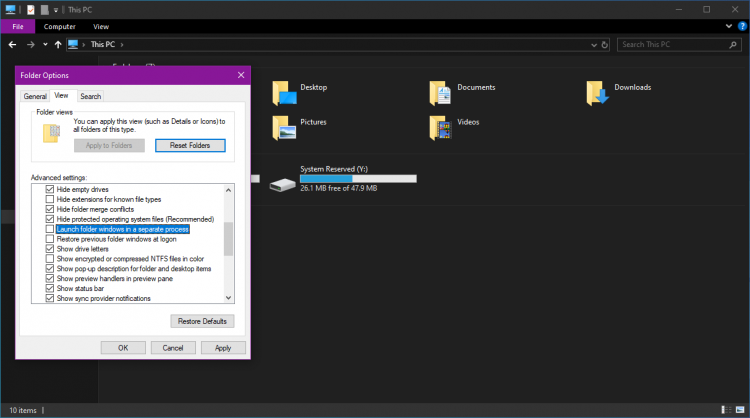Close the Folder Options dialog
The image size is (750, 418).
coord(241,75)
